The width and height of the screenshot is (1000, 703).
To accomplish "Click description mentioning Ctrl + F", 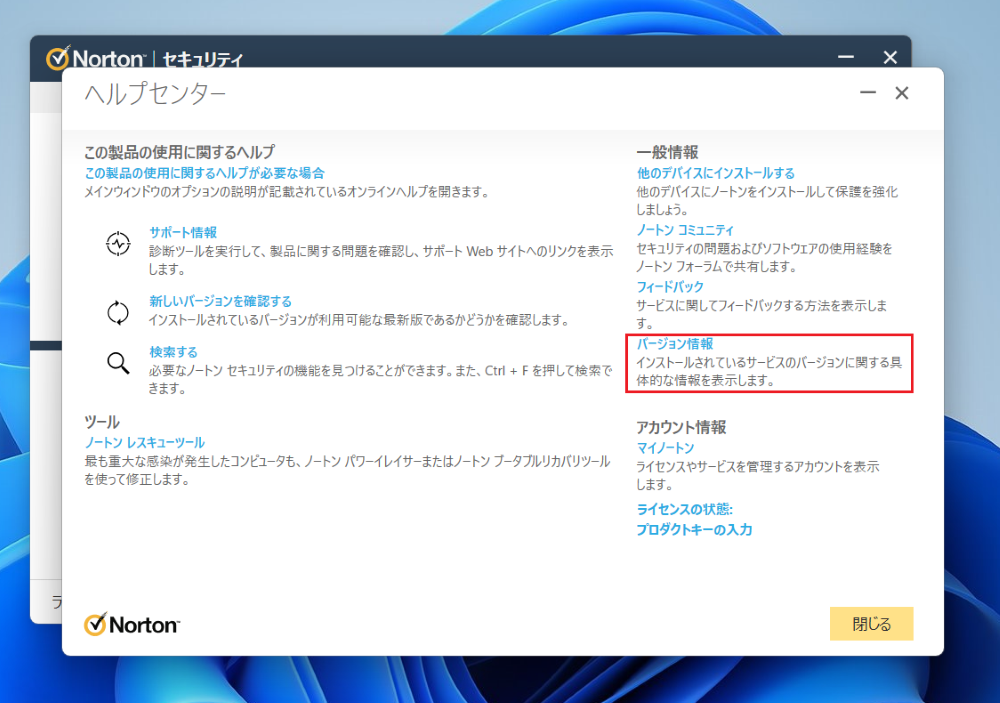I will tap(380, 379).
